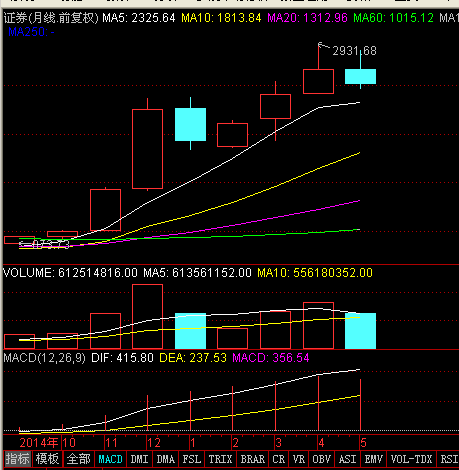Switch to VOL-TDX indicator
The height and width of the screenshot is (470, 459).
411,459
